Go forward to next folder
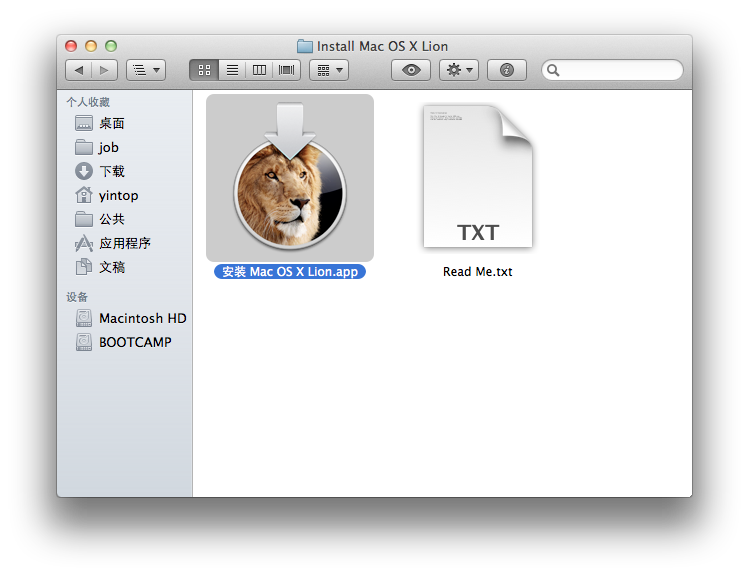This screenshot has width=749, height=576. pyautogui.click(x=105, y=70)
